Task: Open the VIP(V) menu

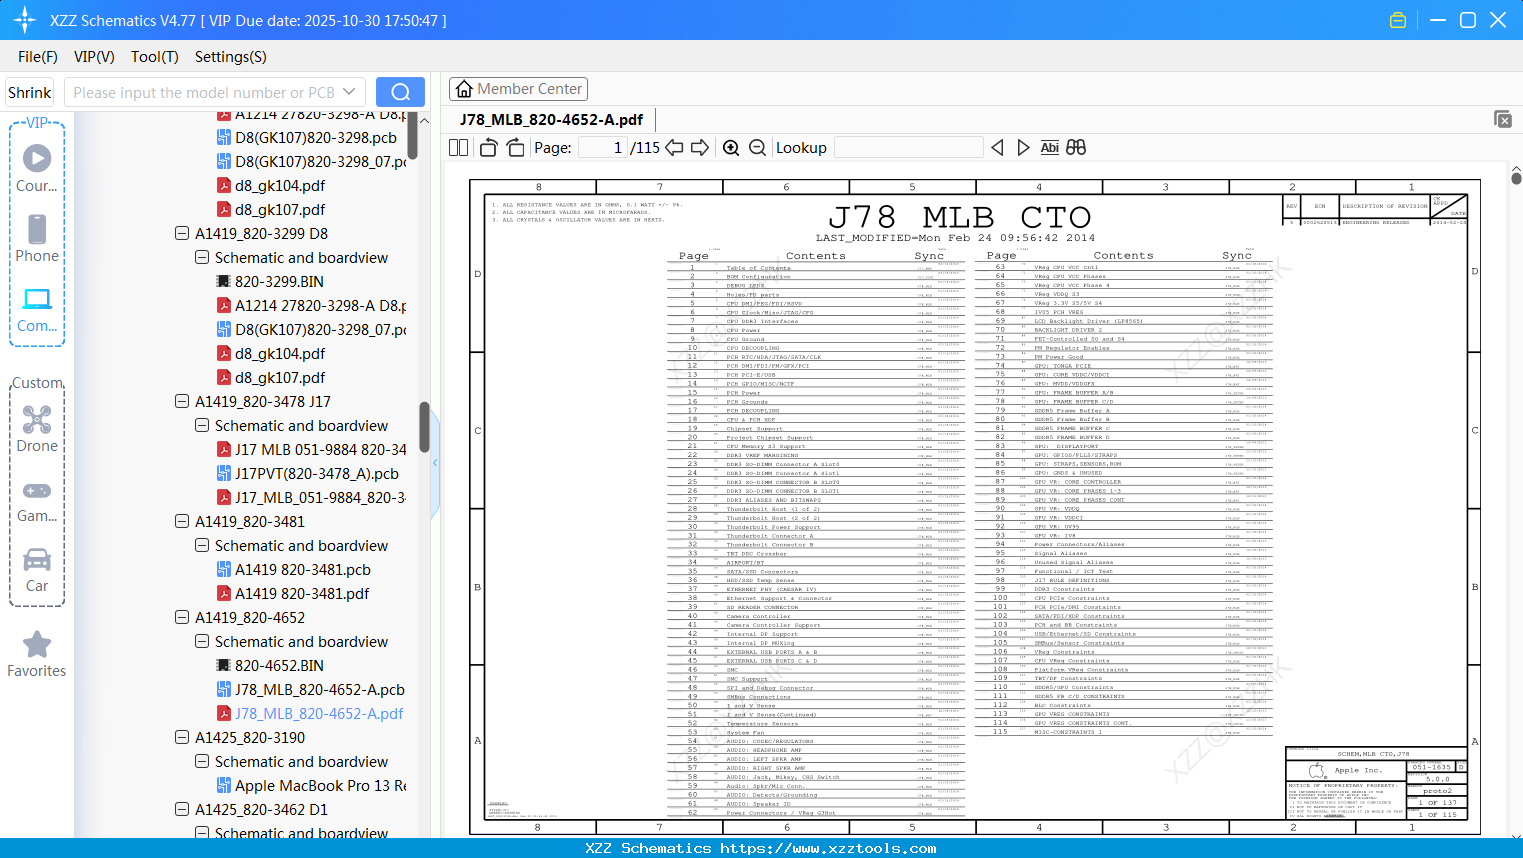Action: (x=94, y=57)
